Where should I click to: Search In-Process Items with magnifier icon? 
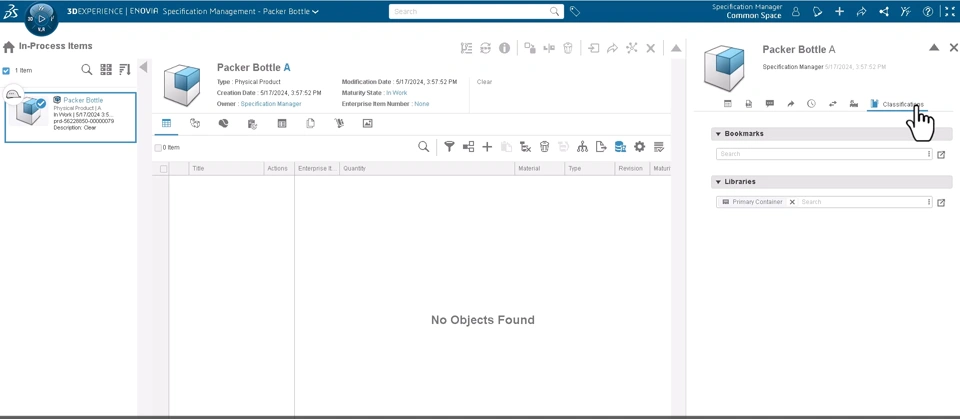click(87, 70)
